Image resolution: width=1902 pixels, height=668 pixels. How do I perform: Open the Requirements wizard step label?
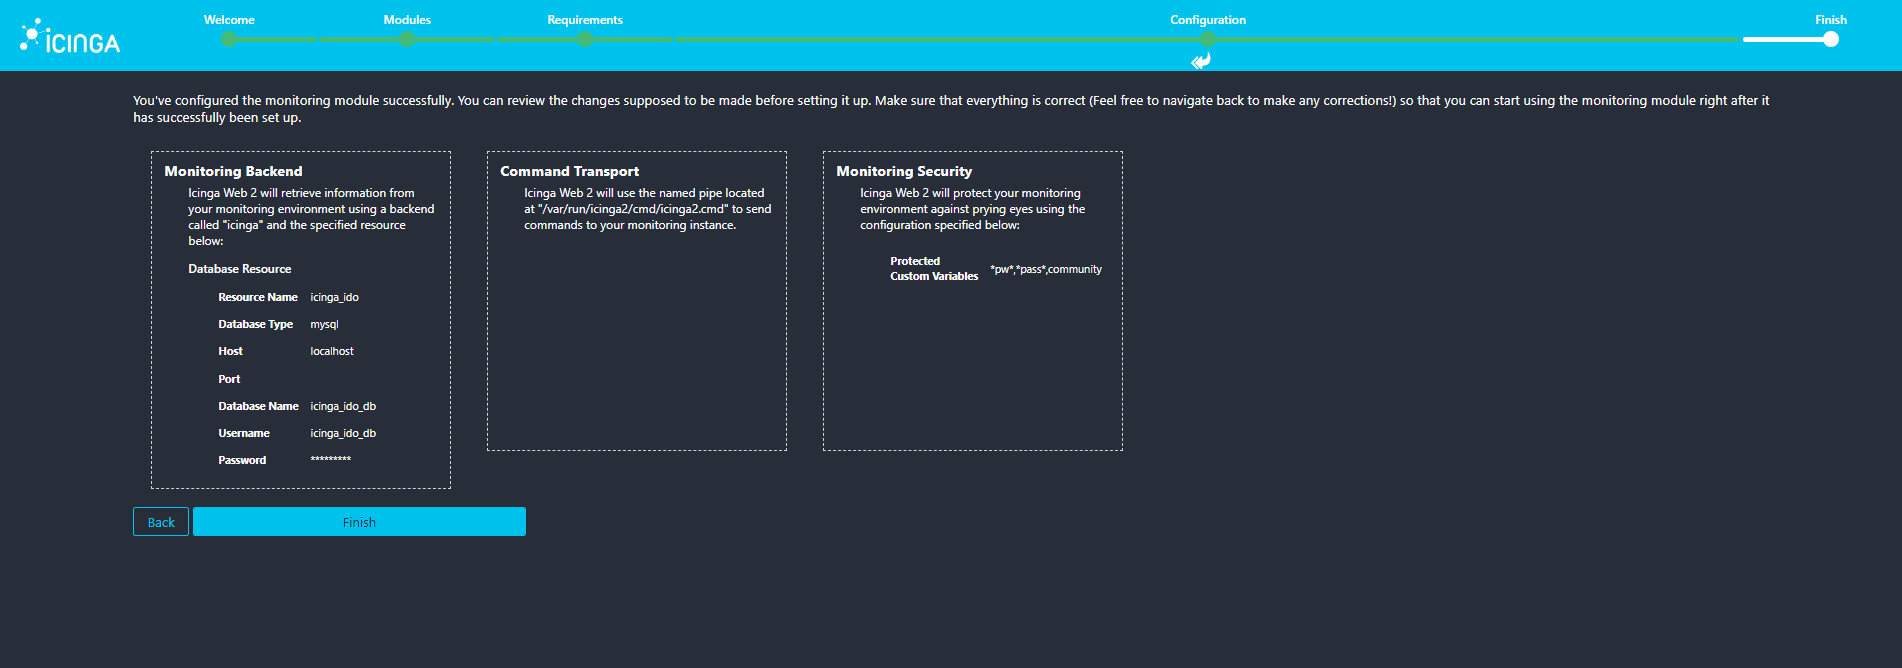pyautogui.click(x=585, y=20)
